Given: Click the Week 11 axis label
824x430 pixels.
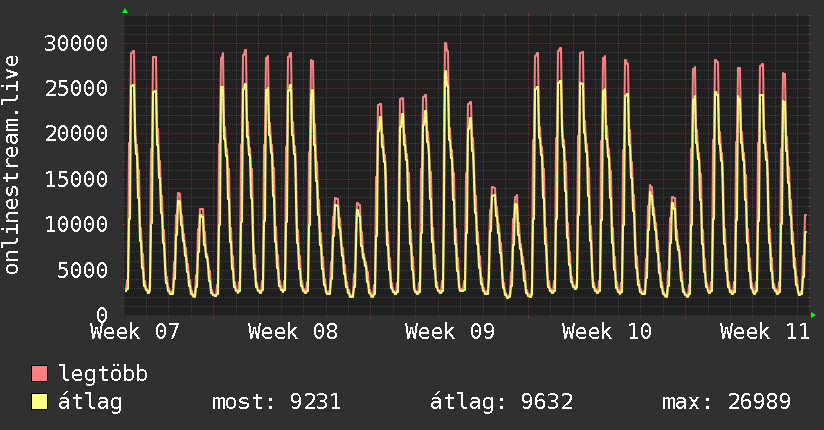Looking at the screenshot, I should (765, 332).
